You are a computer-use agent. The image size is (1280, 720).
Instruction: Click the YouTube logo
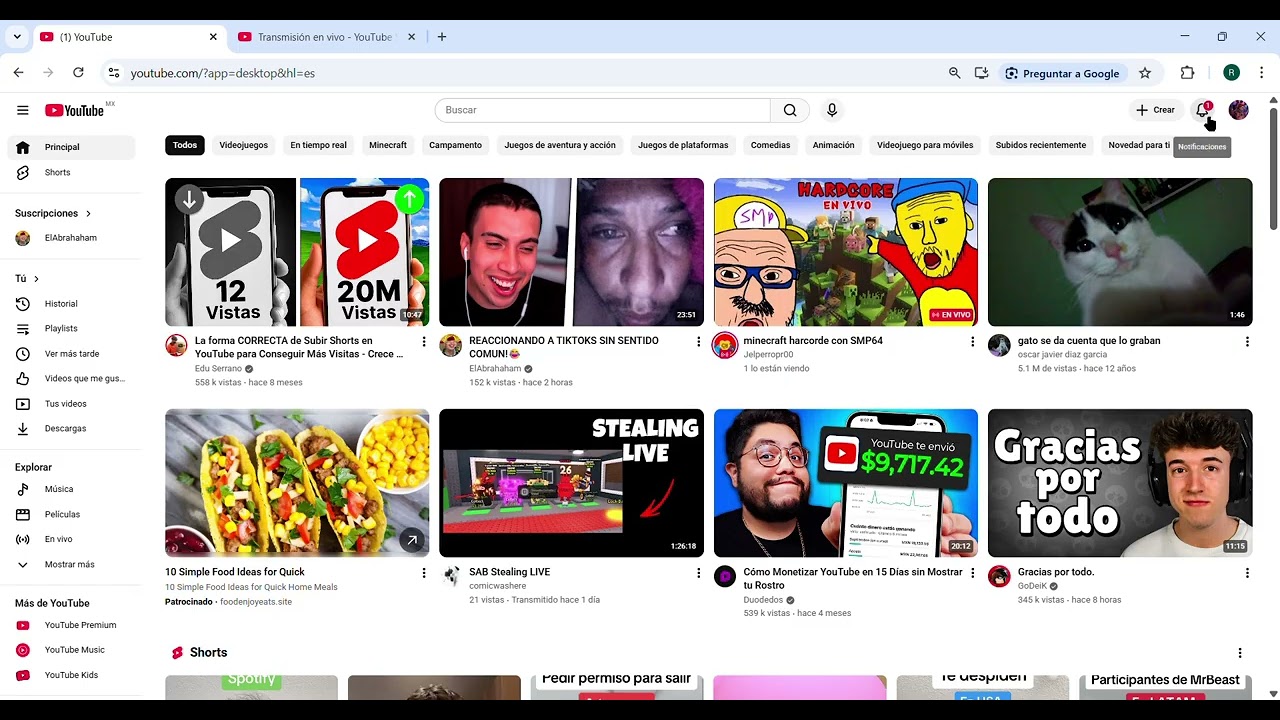point(75,110)
